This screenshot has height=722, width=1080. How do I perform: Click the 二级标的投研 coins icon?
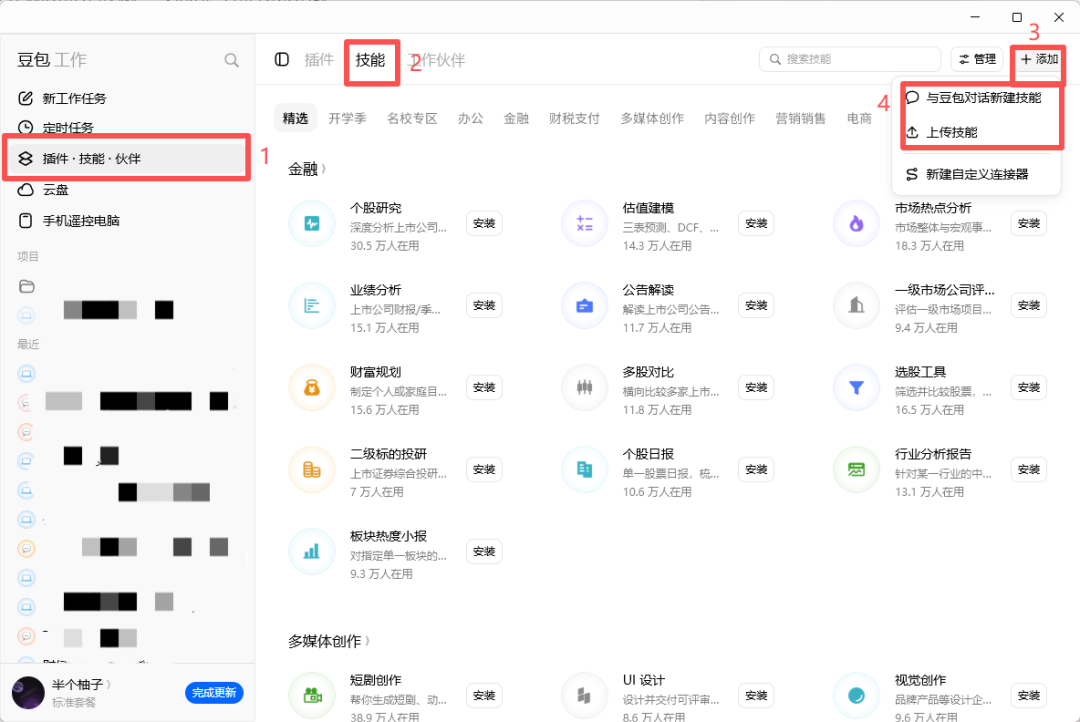pos(311,469)
